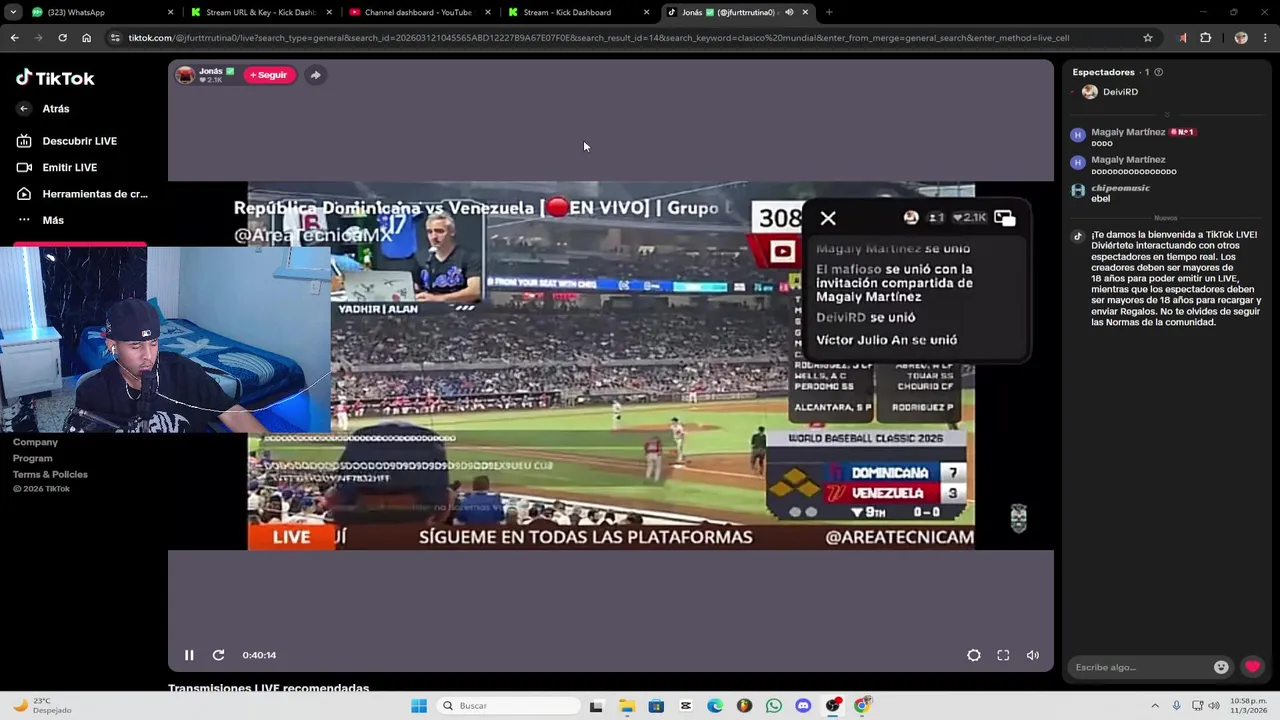This screenshot has width=1280, height=720.
Task: Bookmark this page with the star
Action: pos(1148,38)
